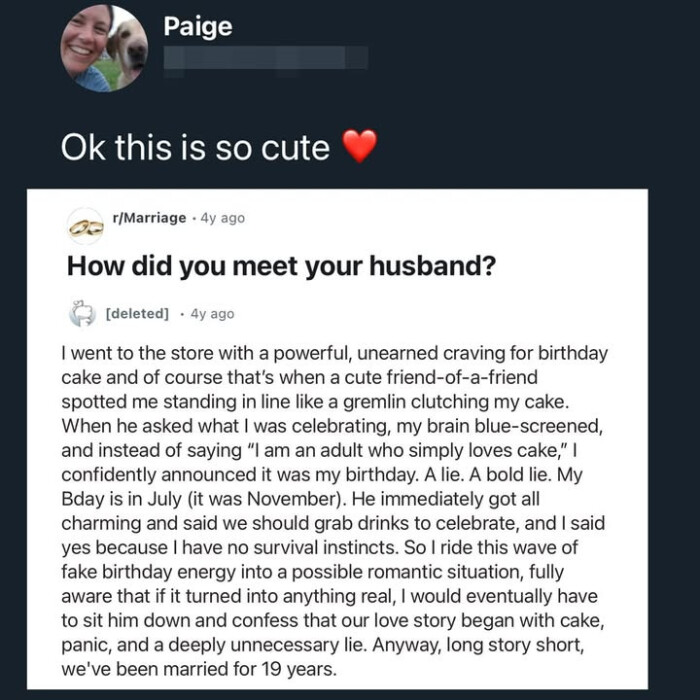700x700 pixels.
Task: Click the wedding rings subreddit icon
Action: [86, 226]
